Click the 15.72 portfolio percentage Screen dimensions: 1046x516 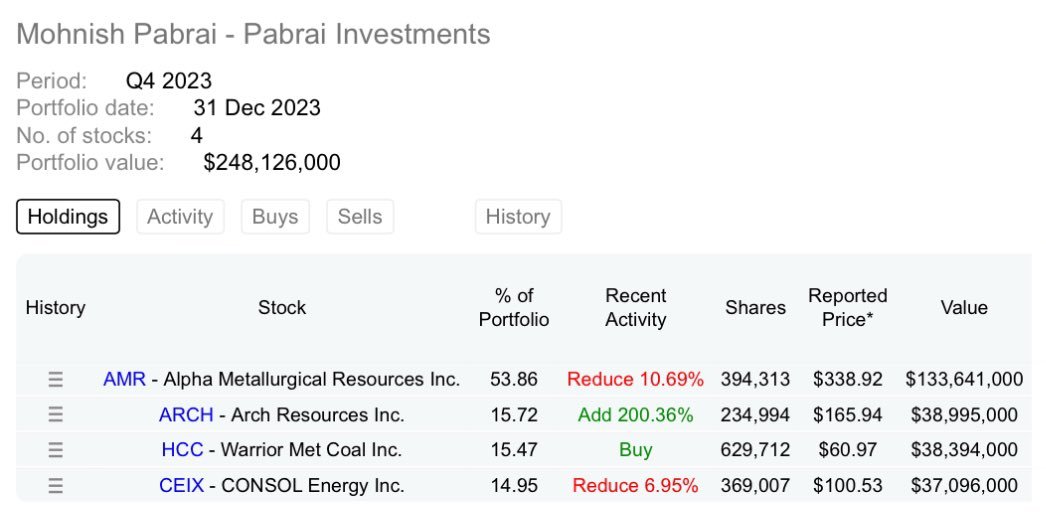(514, 415)
